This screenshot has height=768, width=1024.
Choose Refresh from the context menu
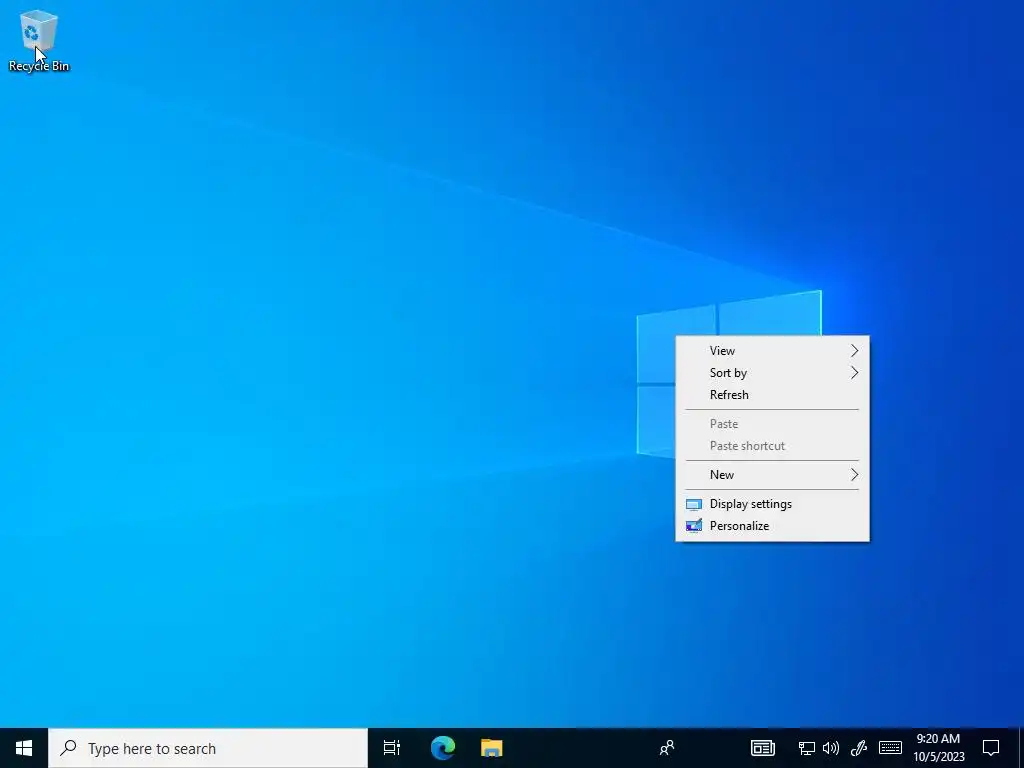pos(772,395)
